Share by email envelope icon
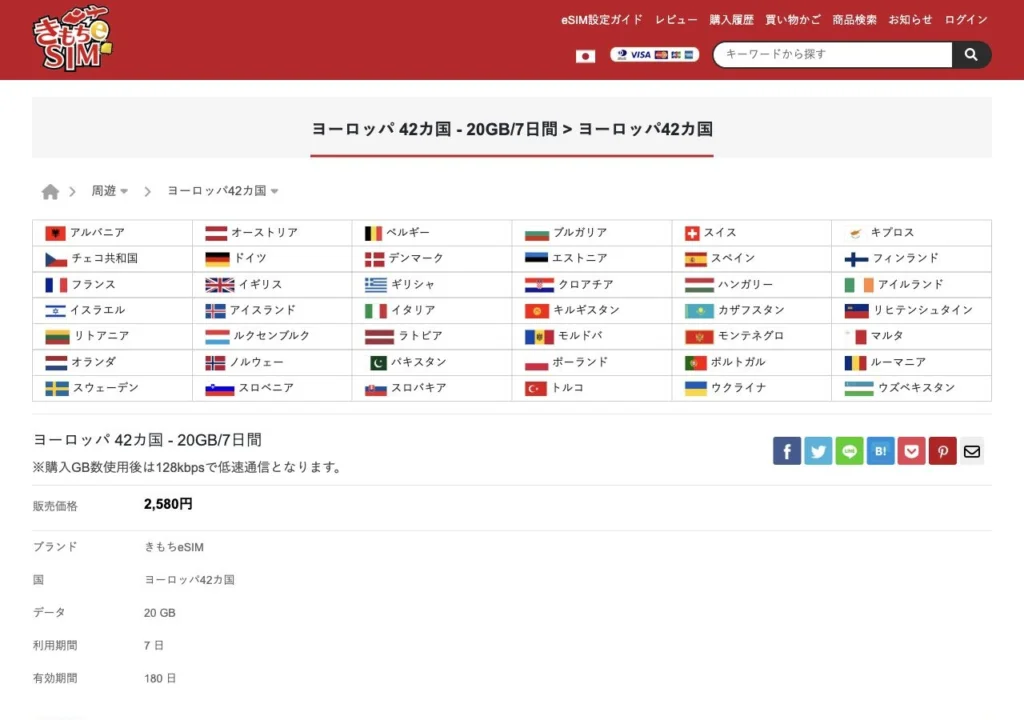 pyautogui.click(x=972, y=451)
